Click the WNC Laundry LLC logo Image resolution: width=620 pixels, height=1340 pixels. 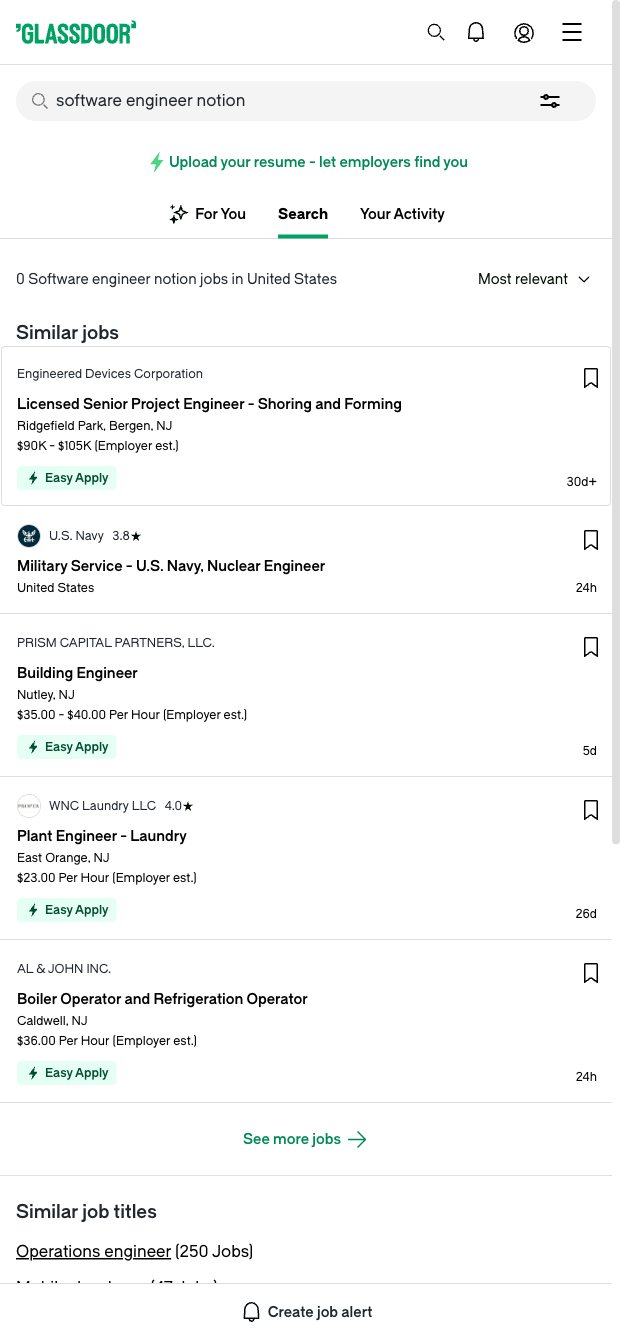click(29, 806)
